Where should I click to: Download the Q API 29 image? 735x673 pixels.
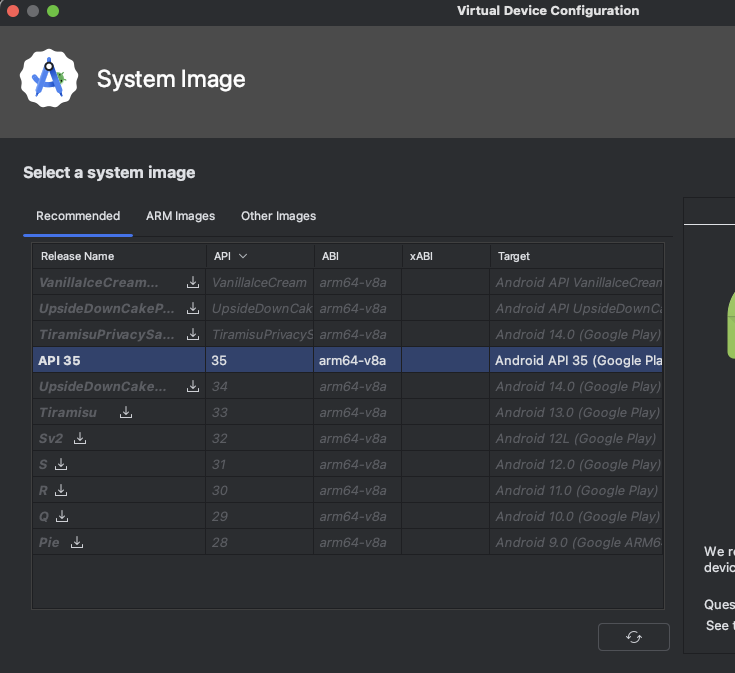pos(62,516)
